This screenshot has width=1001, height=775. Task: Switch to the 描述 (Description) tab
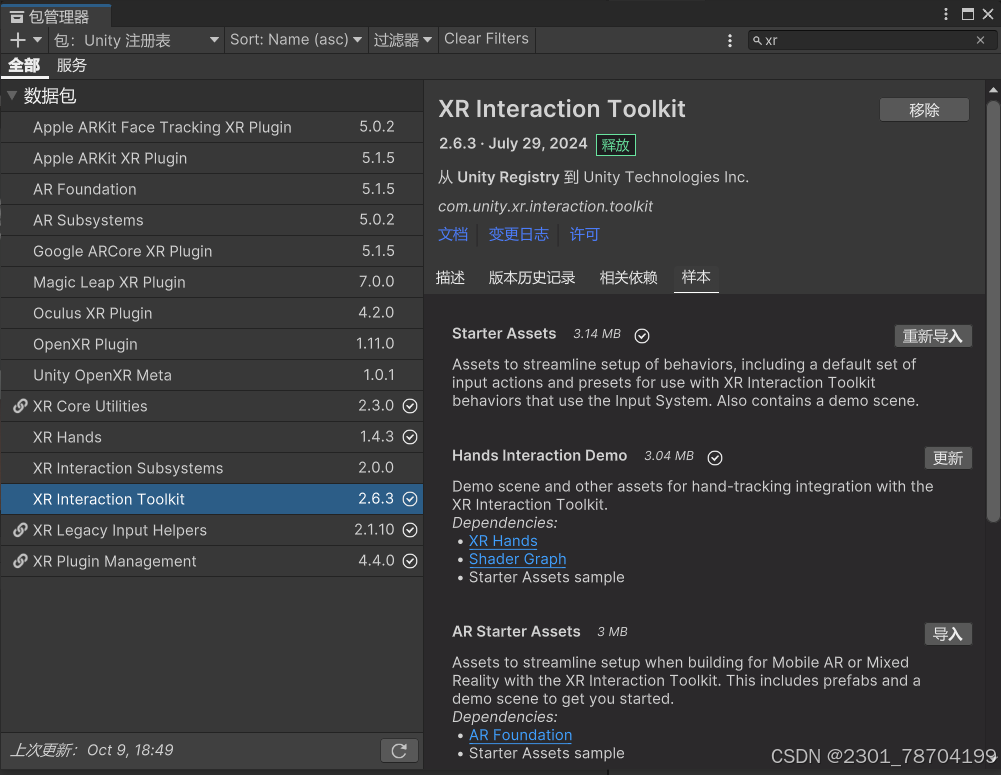tap(450, 278)
